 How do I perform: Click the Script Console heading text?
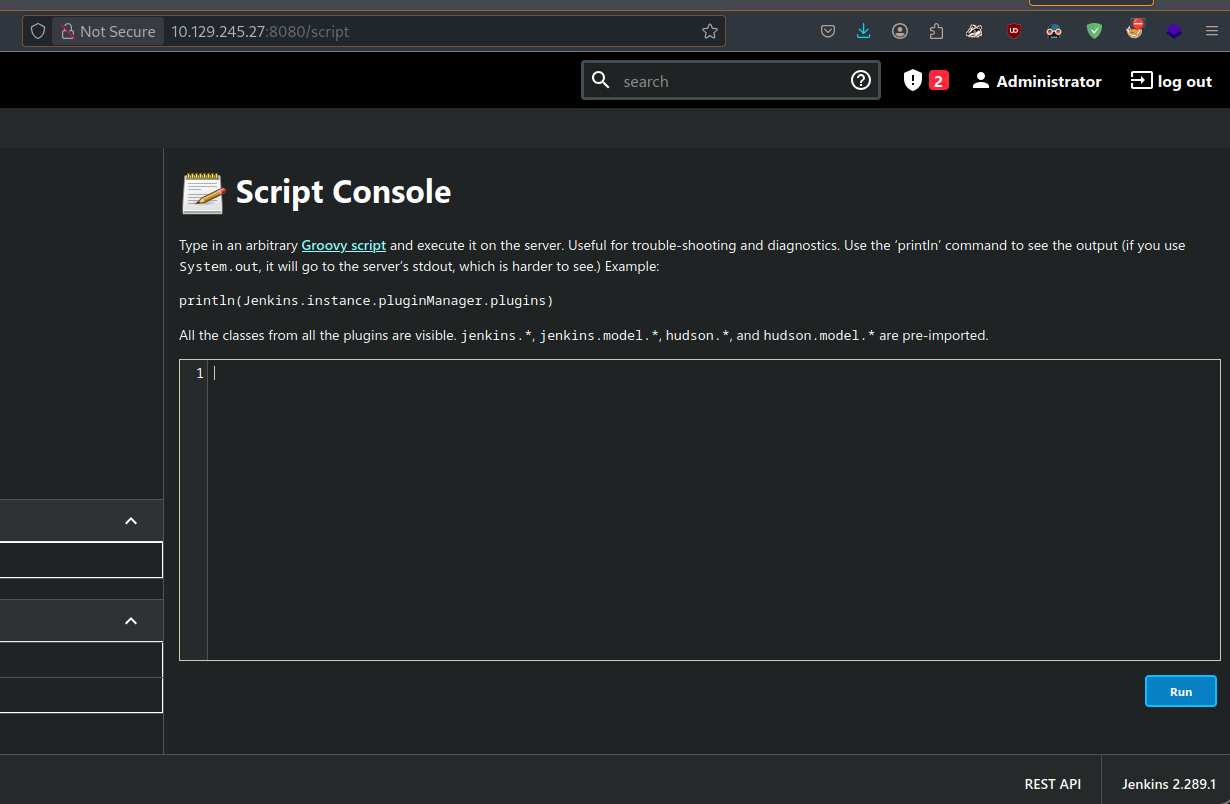343,192
